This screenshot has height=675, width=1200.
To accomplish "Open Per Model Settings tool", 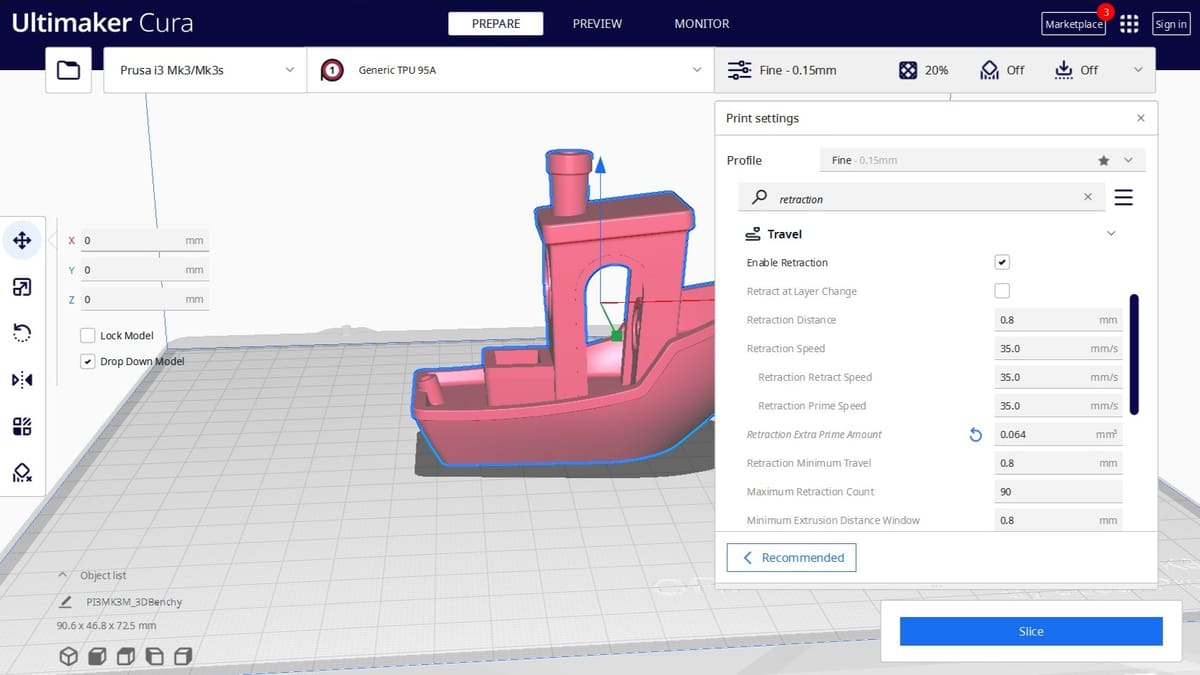I will point(22,427).
